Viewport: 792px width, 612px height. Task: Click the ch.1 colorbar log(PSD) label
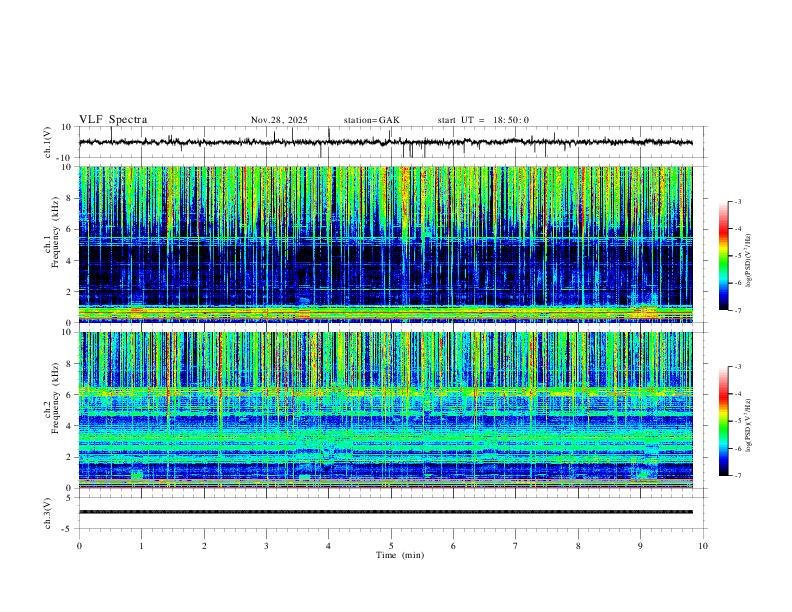tap(748, 261)
